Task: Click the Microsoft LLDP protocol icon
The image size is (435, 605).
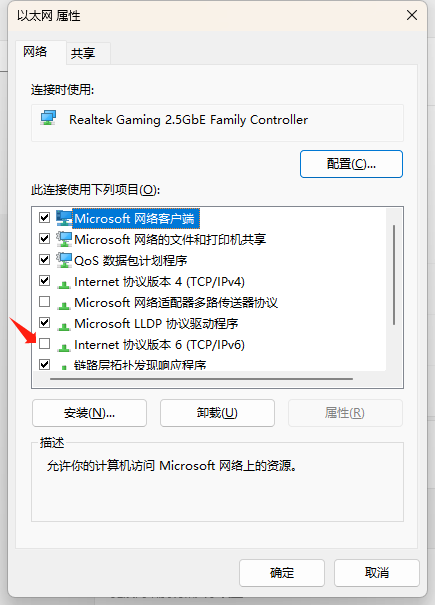Action: pos(64,326)
